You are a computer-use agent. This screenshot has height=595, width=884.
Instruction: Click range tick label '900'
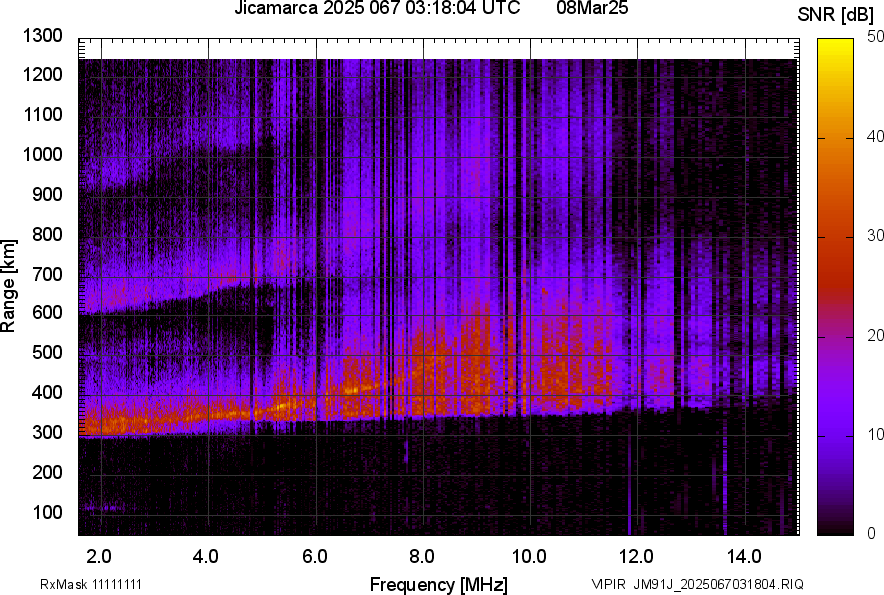click(47, 194)
